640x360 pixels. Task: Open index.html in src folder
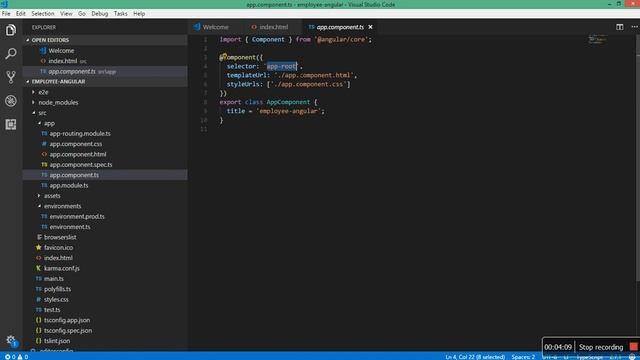[105, 258]
